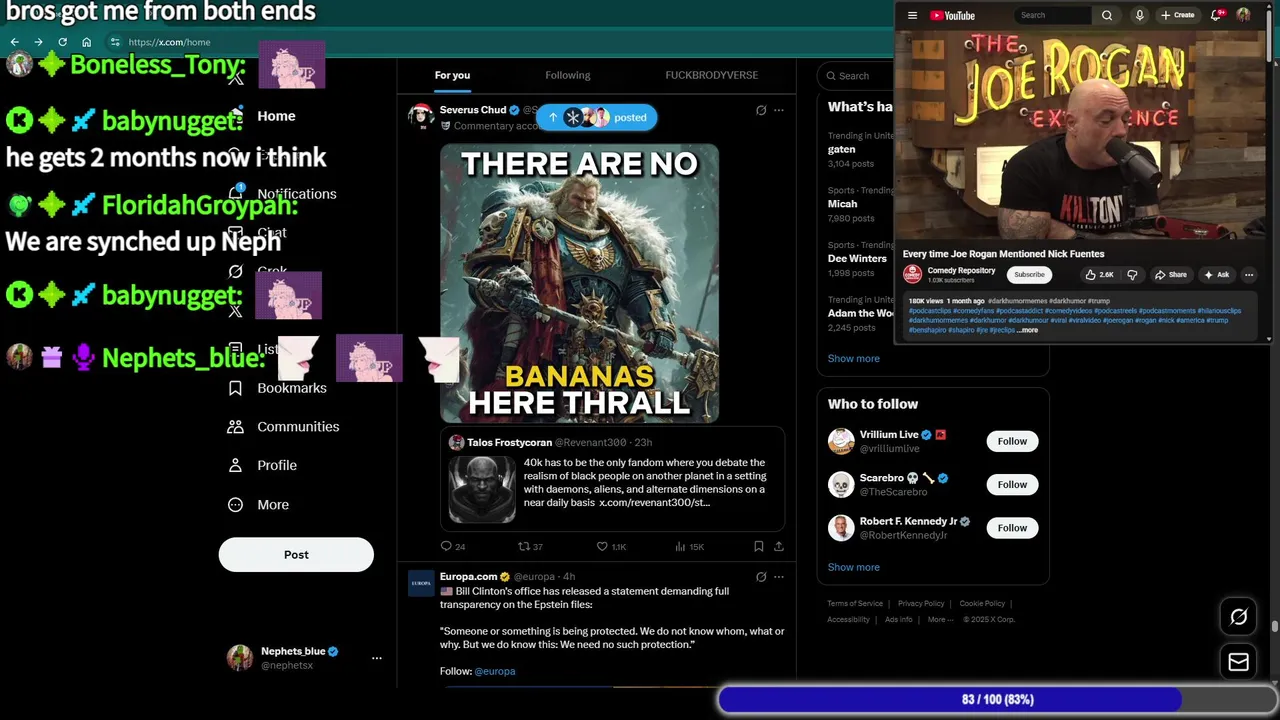Screen dimensions: 1280x720
Task: Open account options next to Nephets_blue
Action: 376,658
